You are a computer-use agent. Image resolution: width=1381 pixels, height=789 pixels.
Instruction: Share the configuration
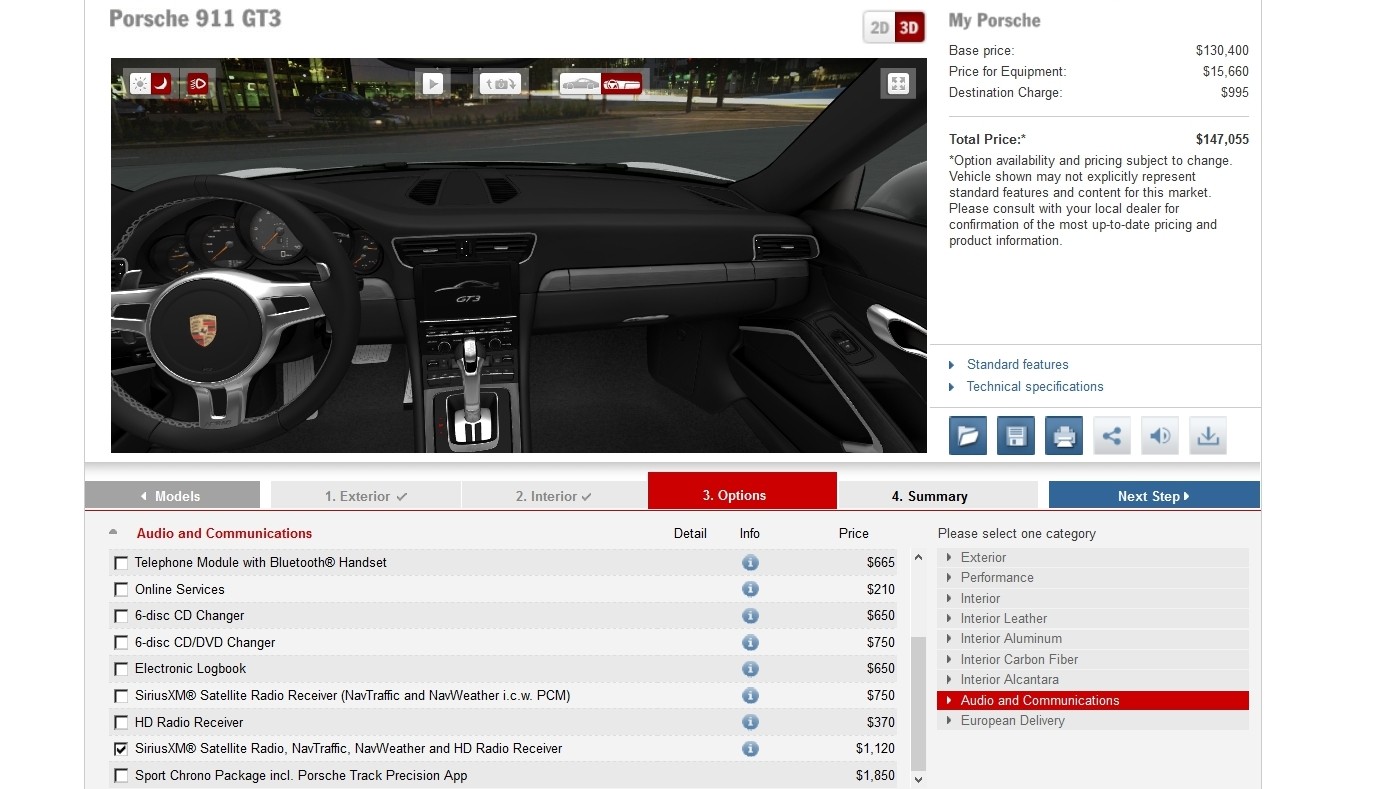point(1112,436)
